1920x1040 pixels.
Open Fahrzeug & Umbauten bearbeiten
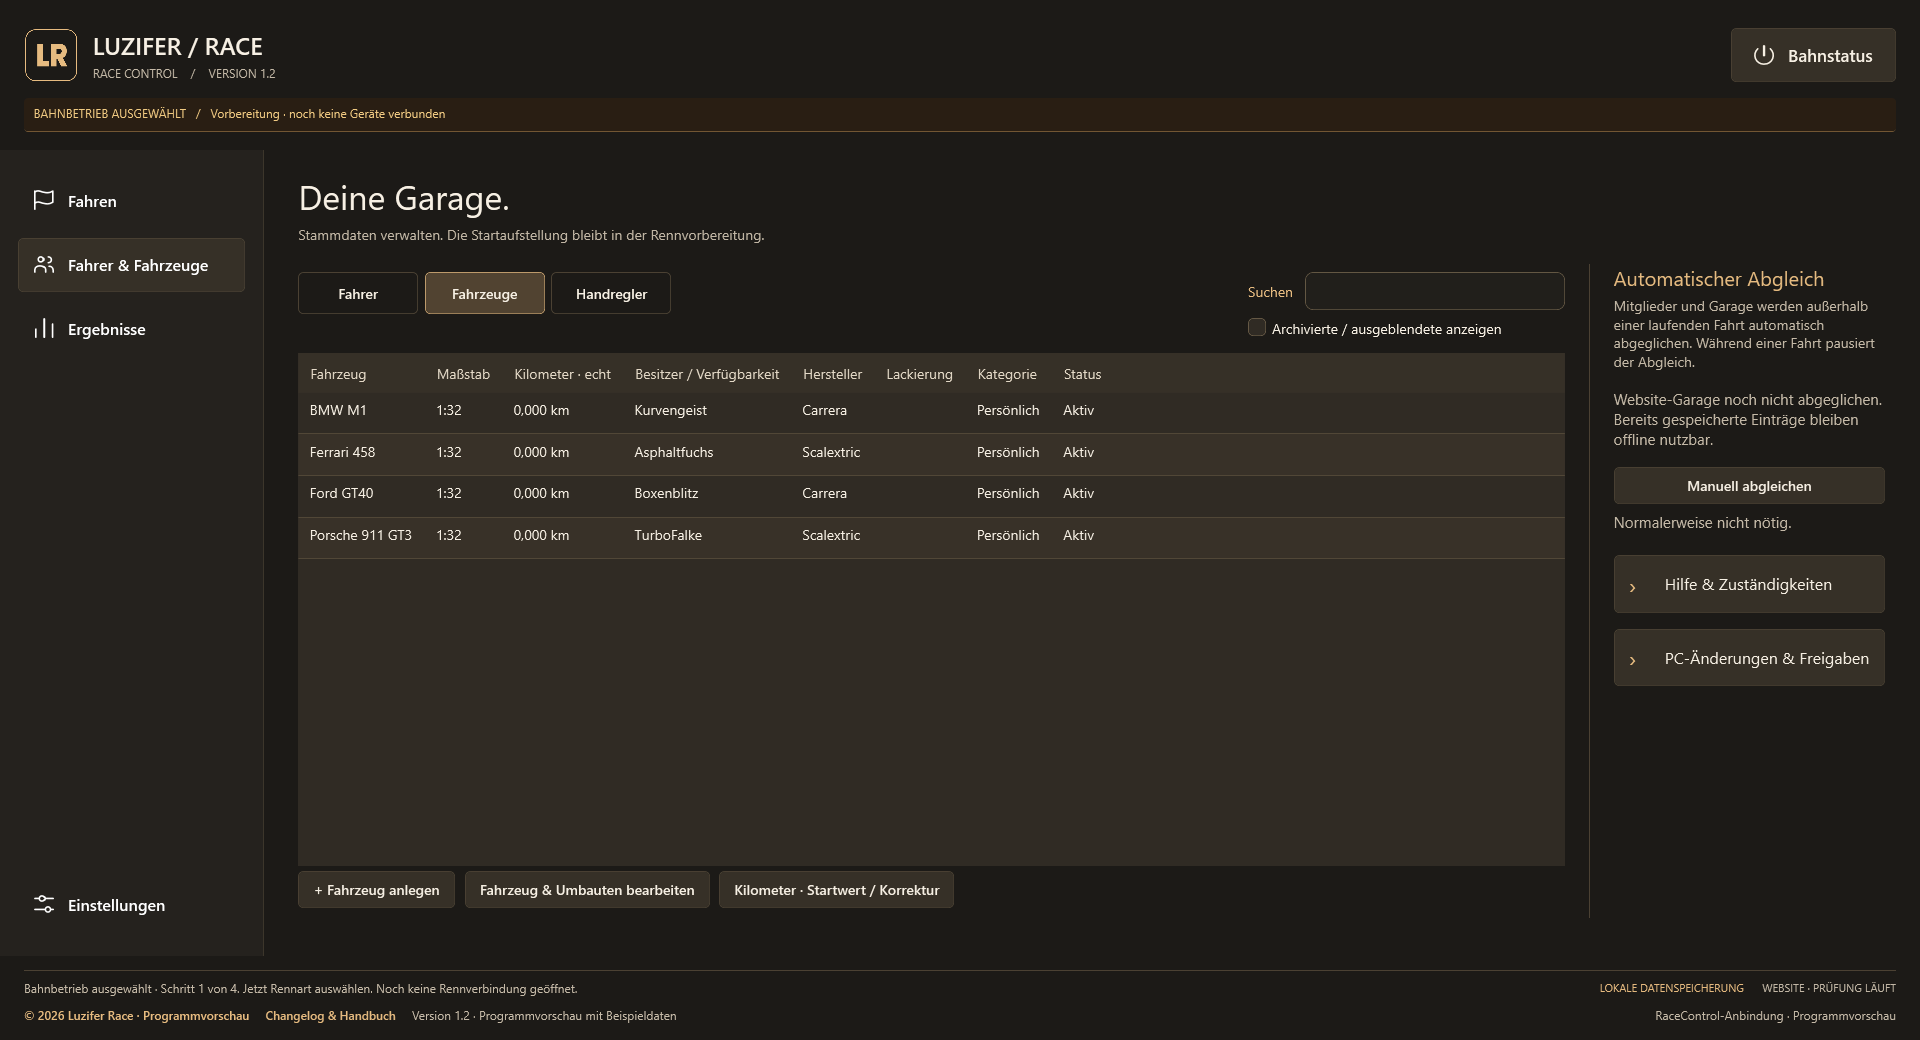(x=587, y=890)
